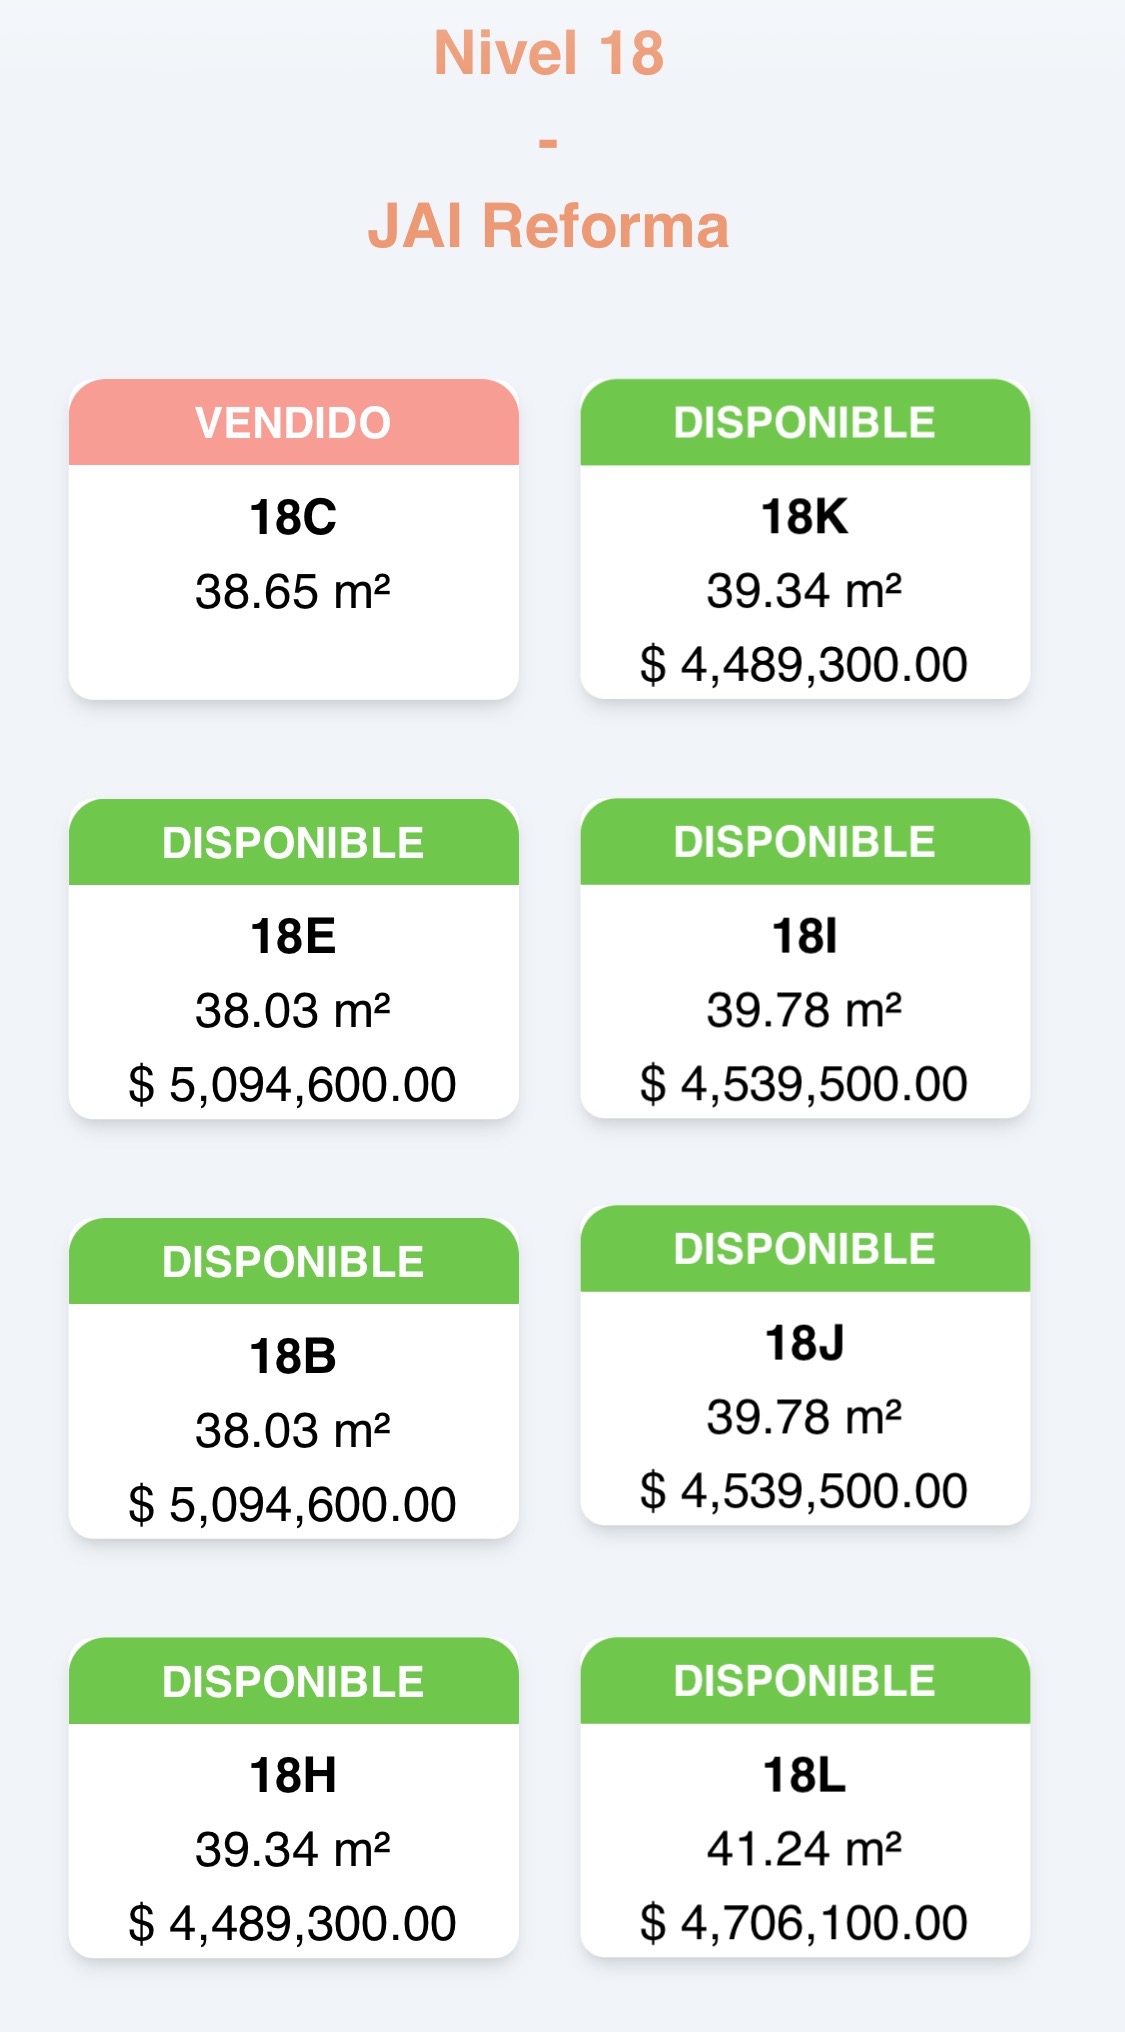Open the sold unit 18C card

tap(293, 539)
